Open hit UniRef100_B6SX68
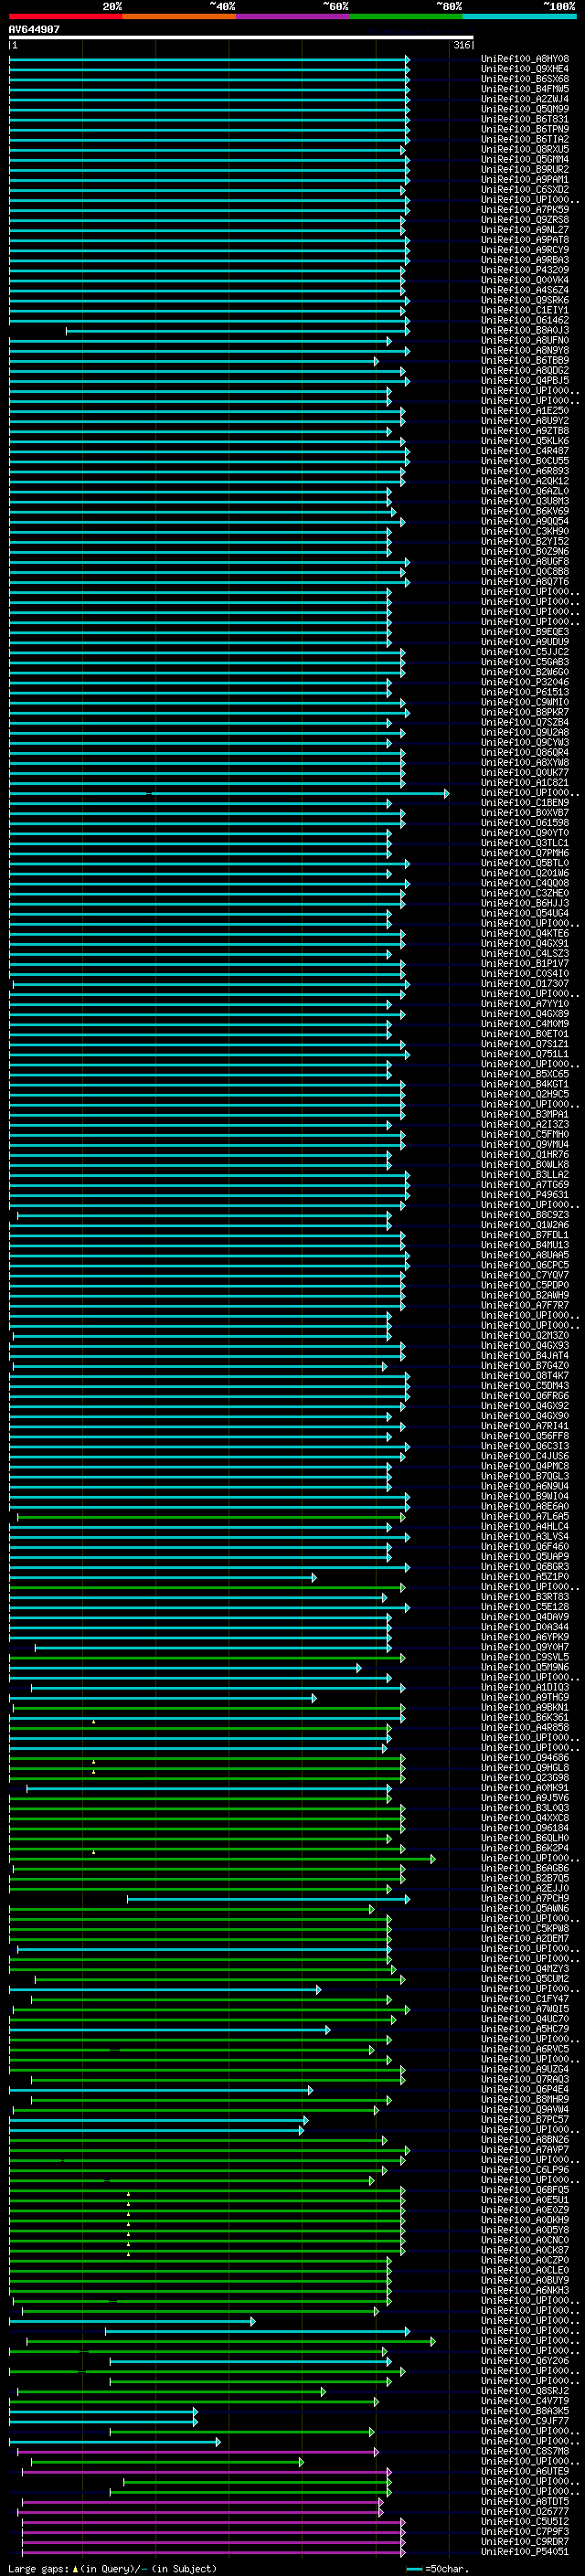Viewport: 585px width, 2576px height. 525,79
